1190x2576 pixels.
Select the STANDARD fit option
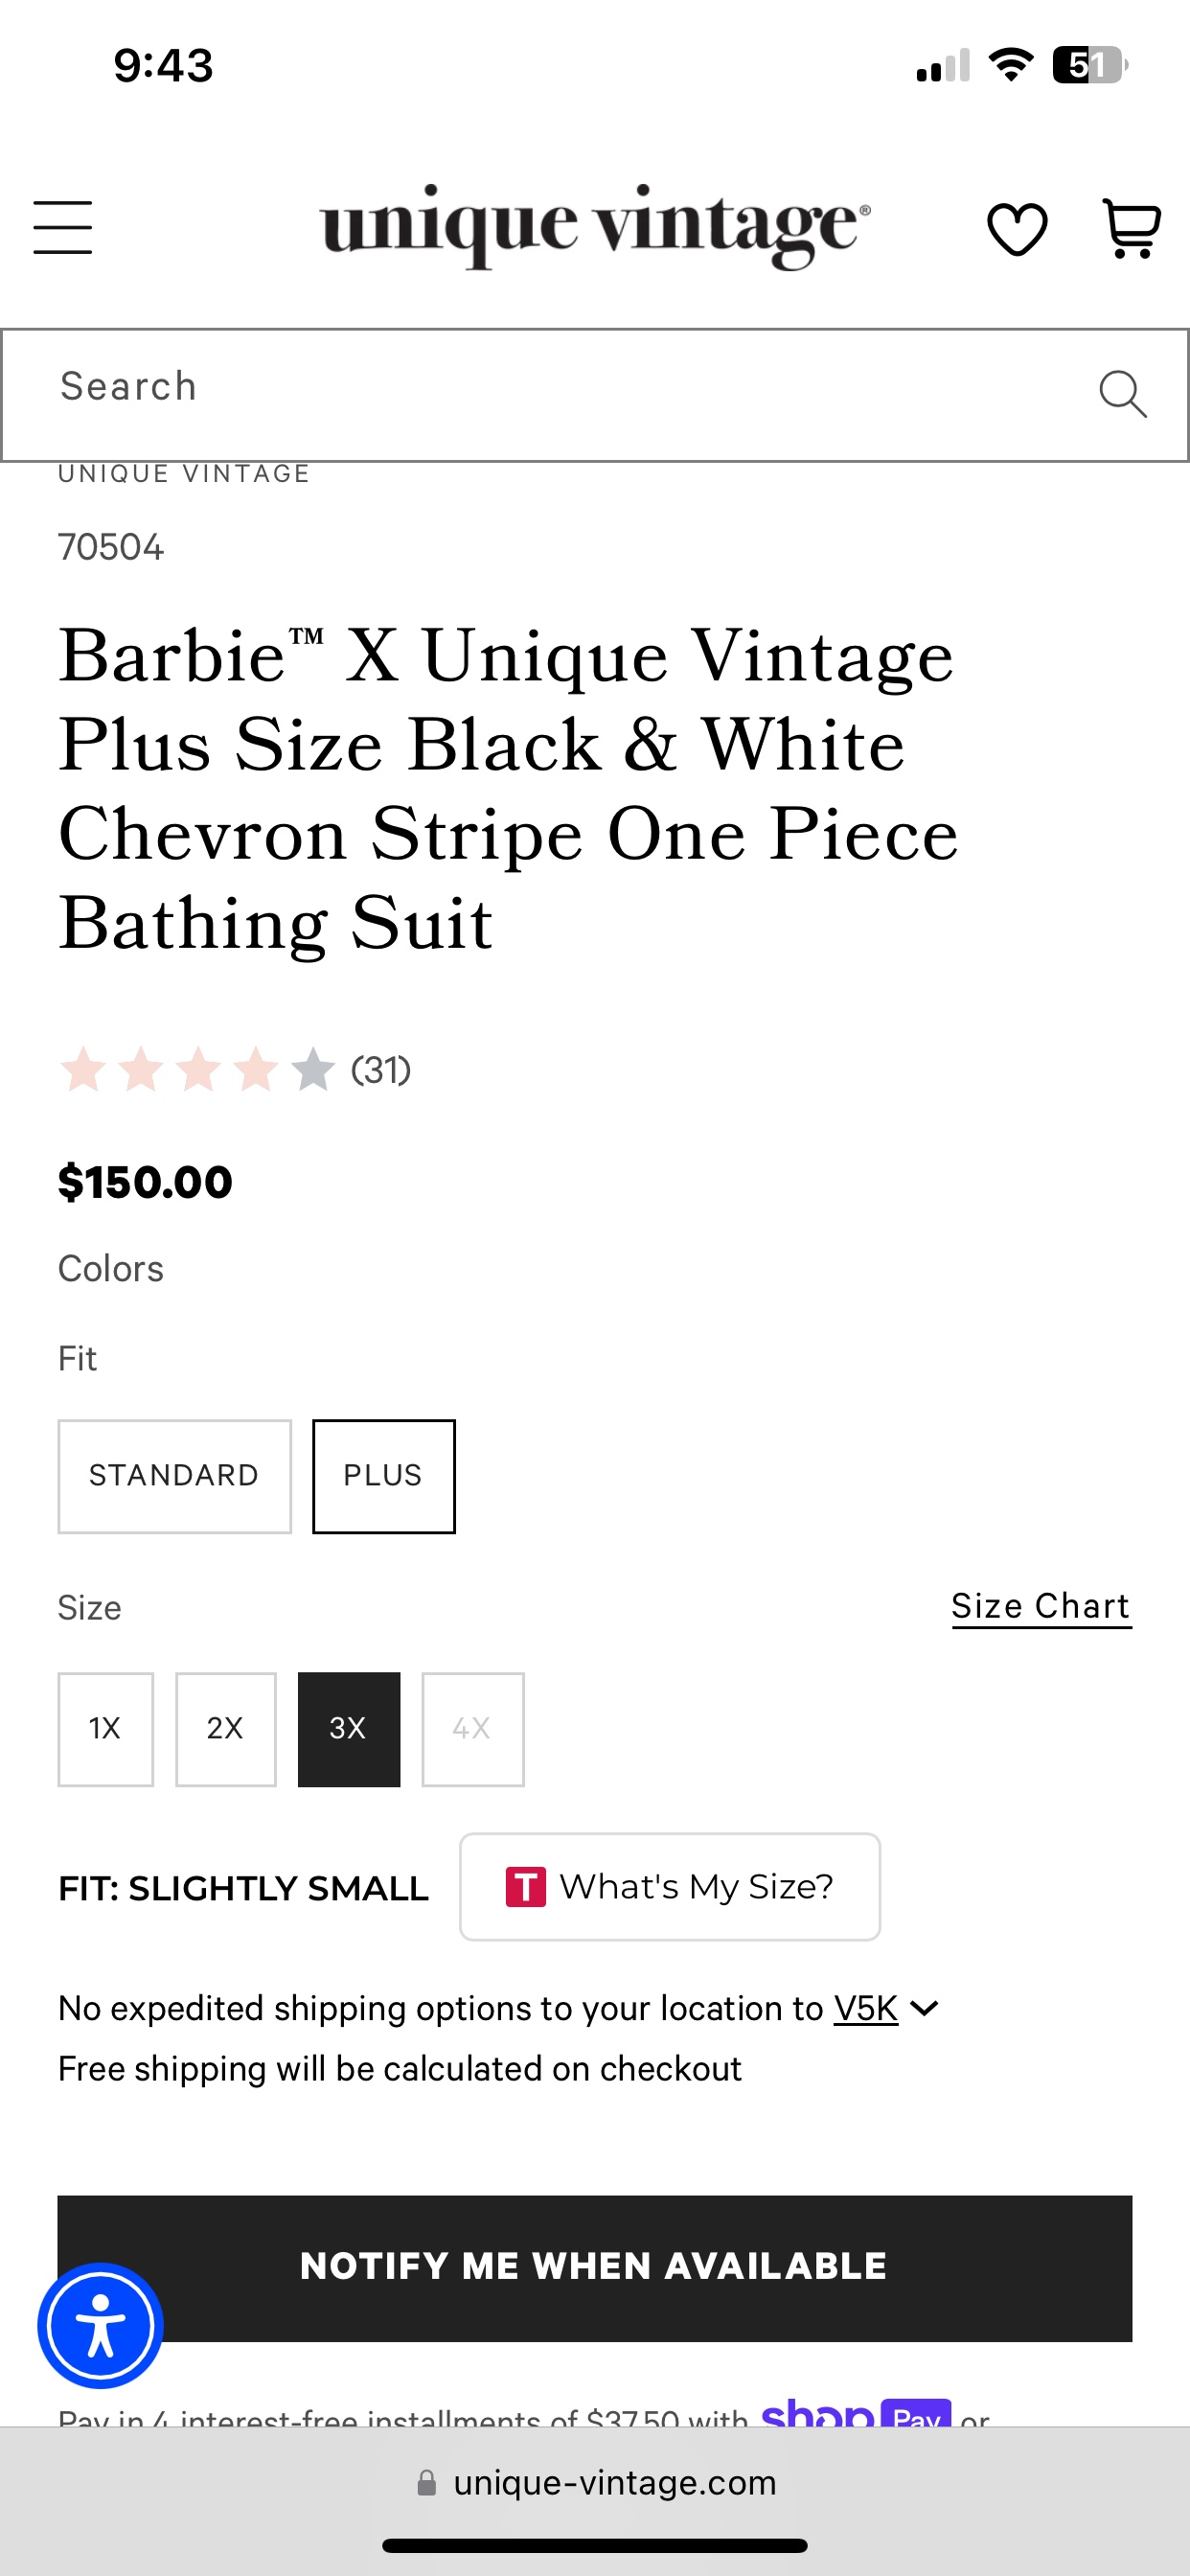click(174, 1476)
